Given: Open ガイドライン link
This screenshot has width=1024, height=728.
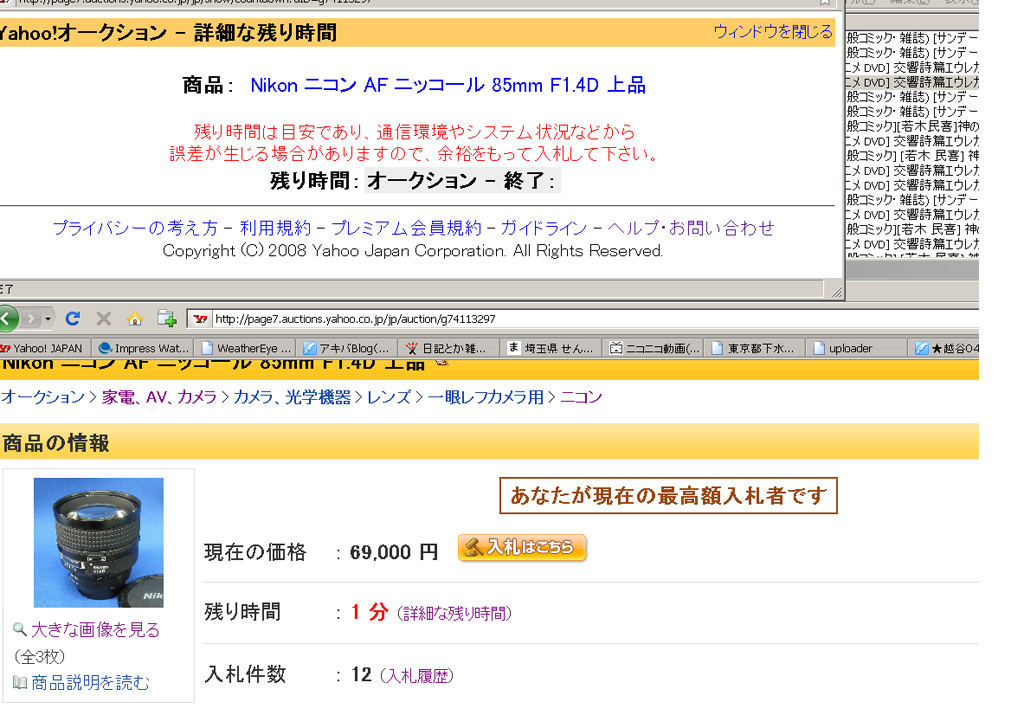Looking at the screenshot, I should tap(543, 228).
